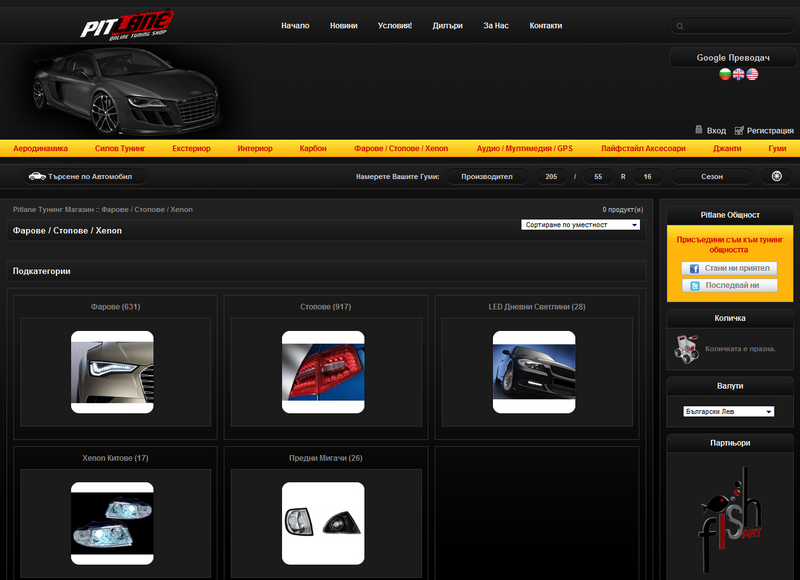Click the Xenon Китове (17) link

115,458
